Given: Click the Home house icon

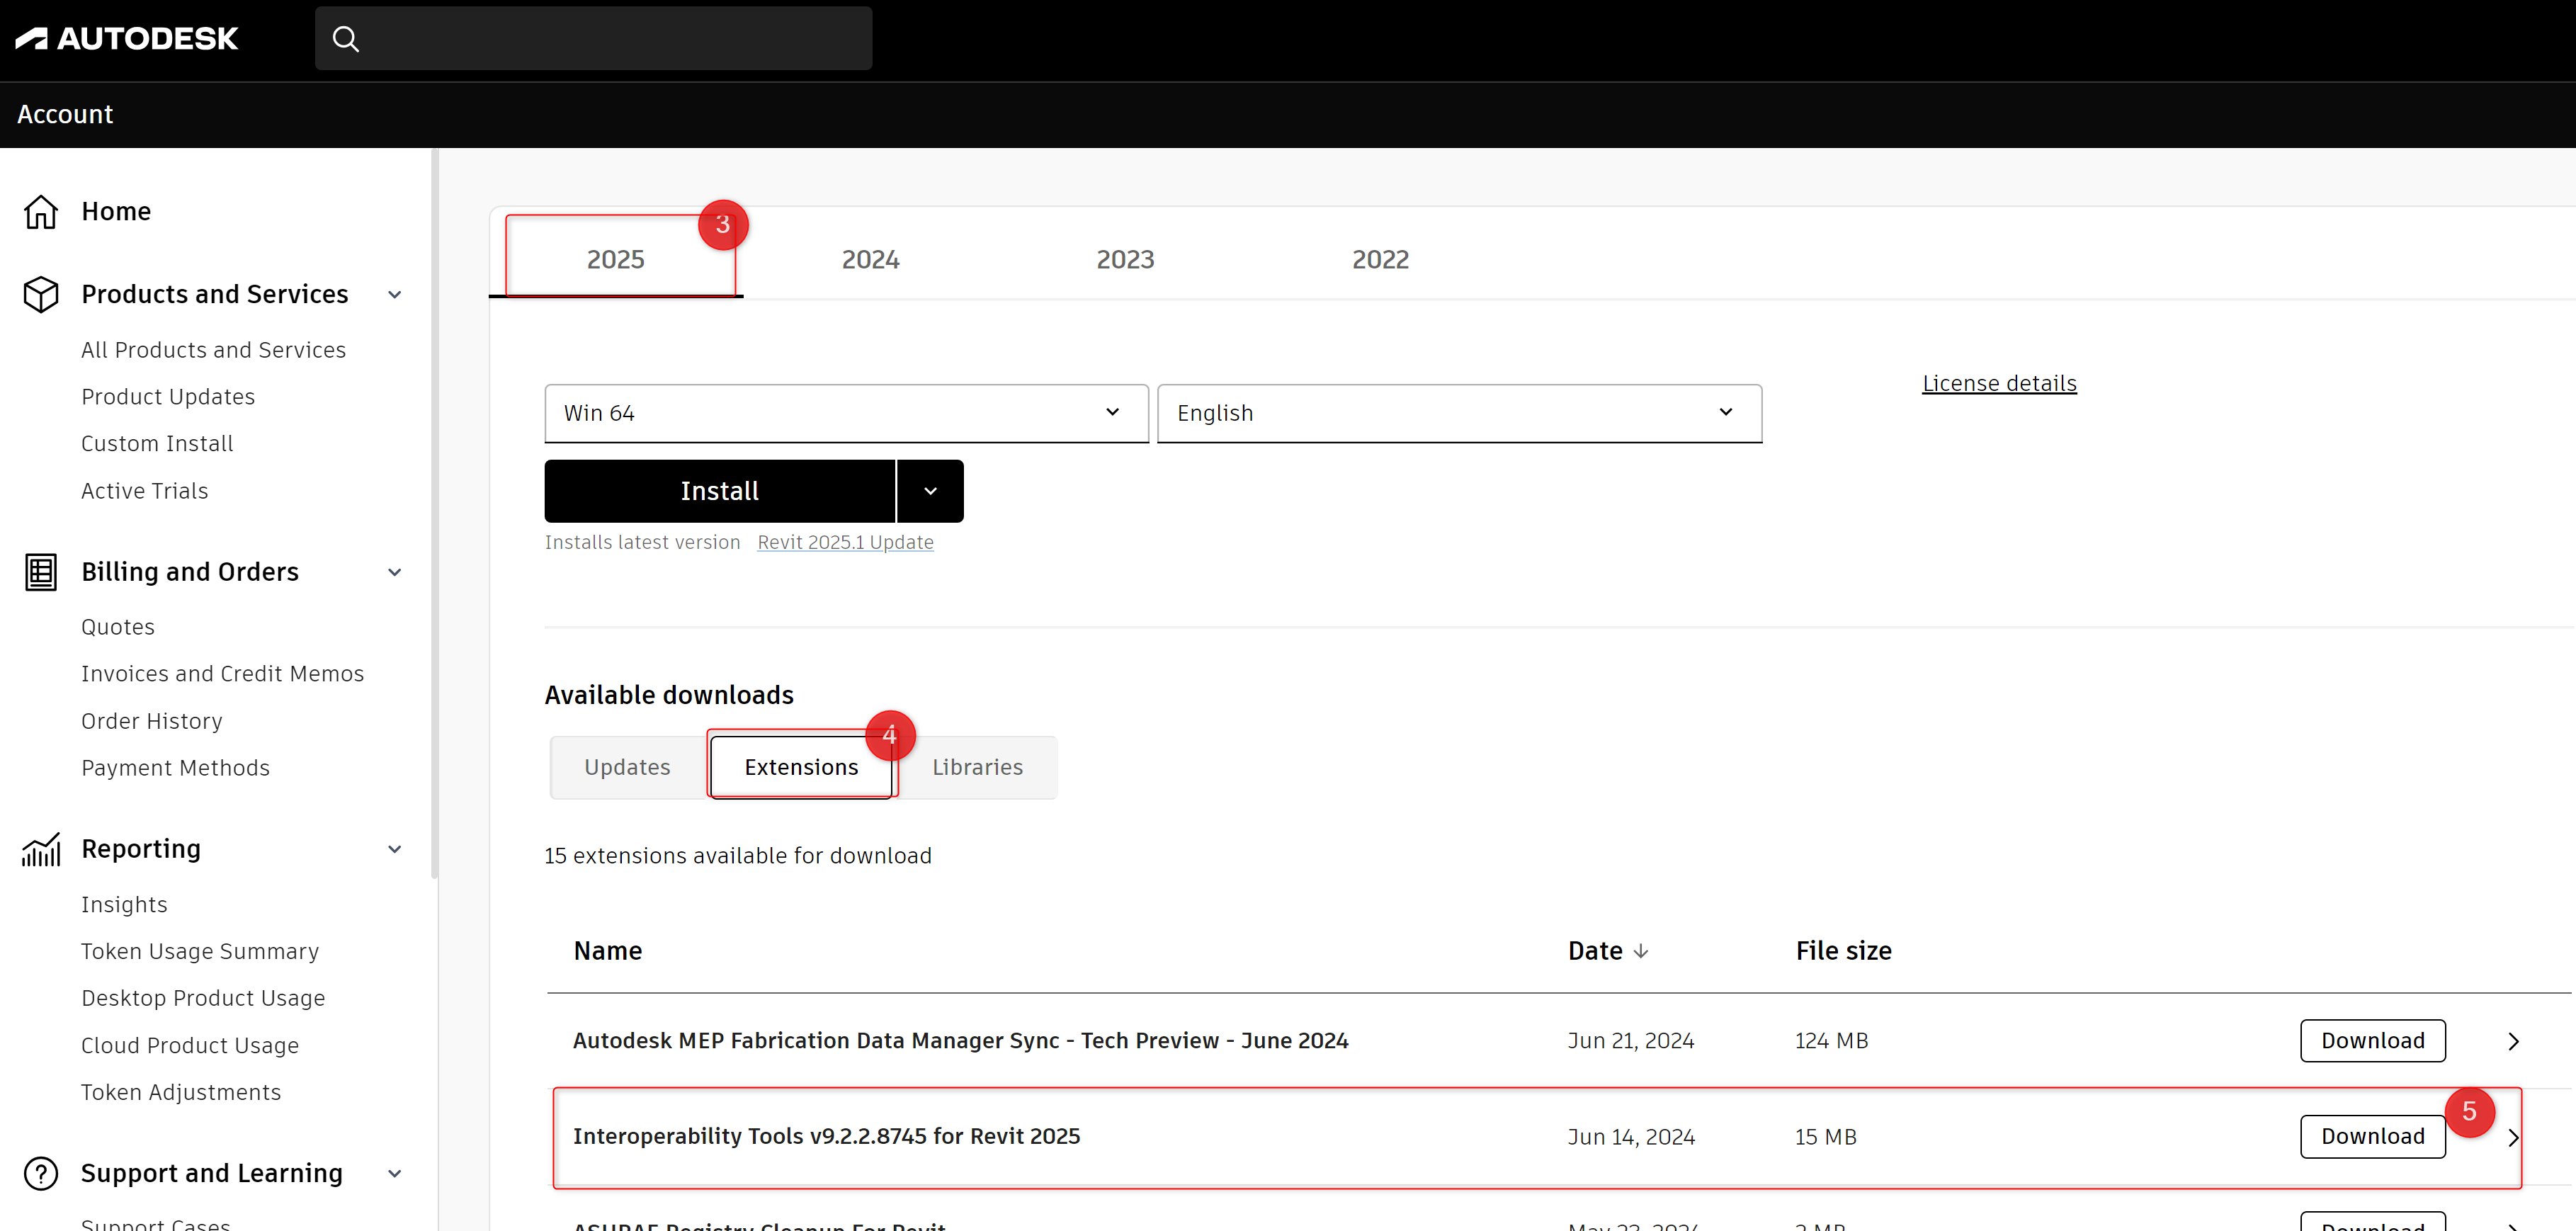Looking at the screenshot, I should point(41,212).
